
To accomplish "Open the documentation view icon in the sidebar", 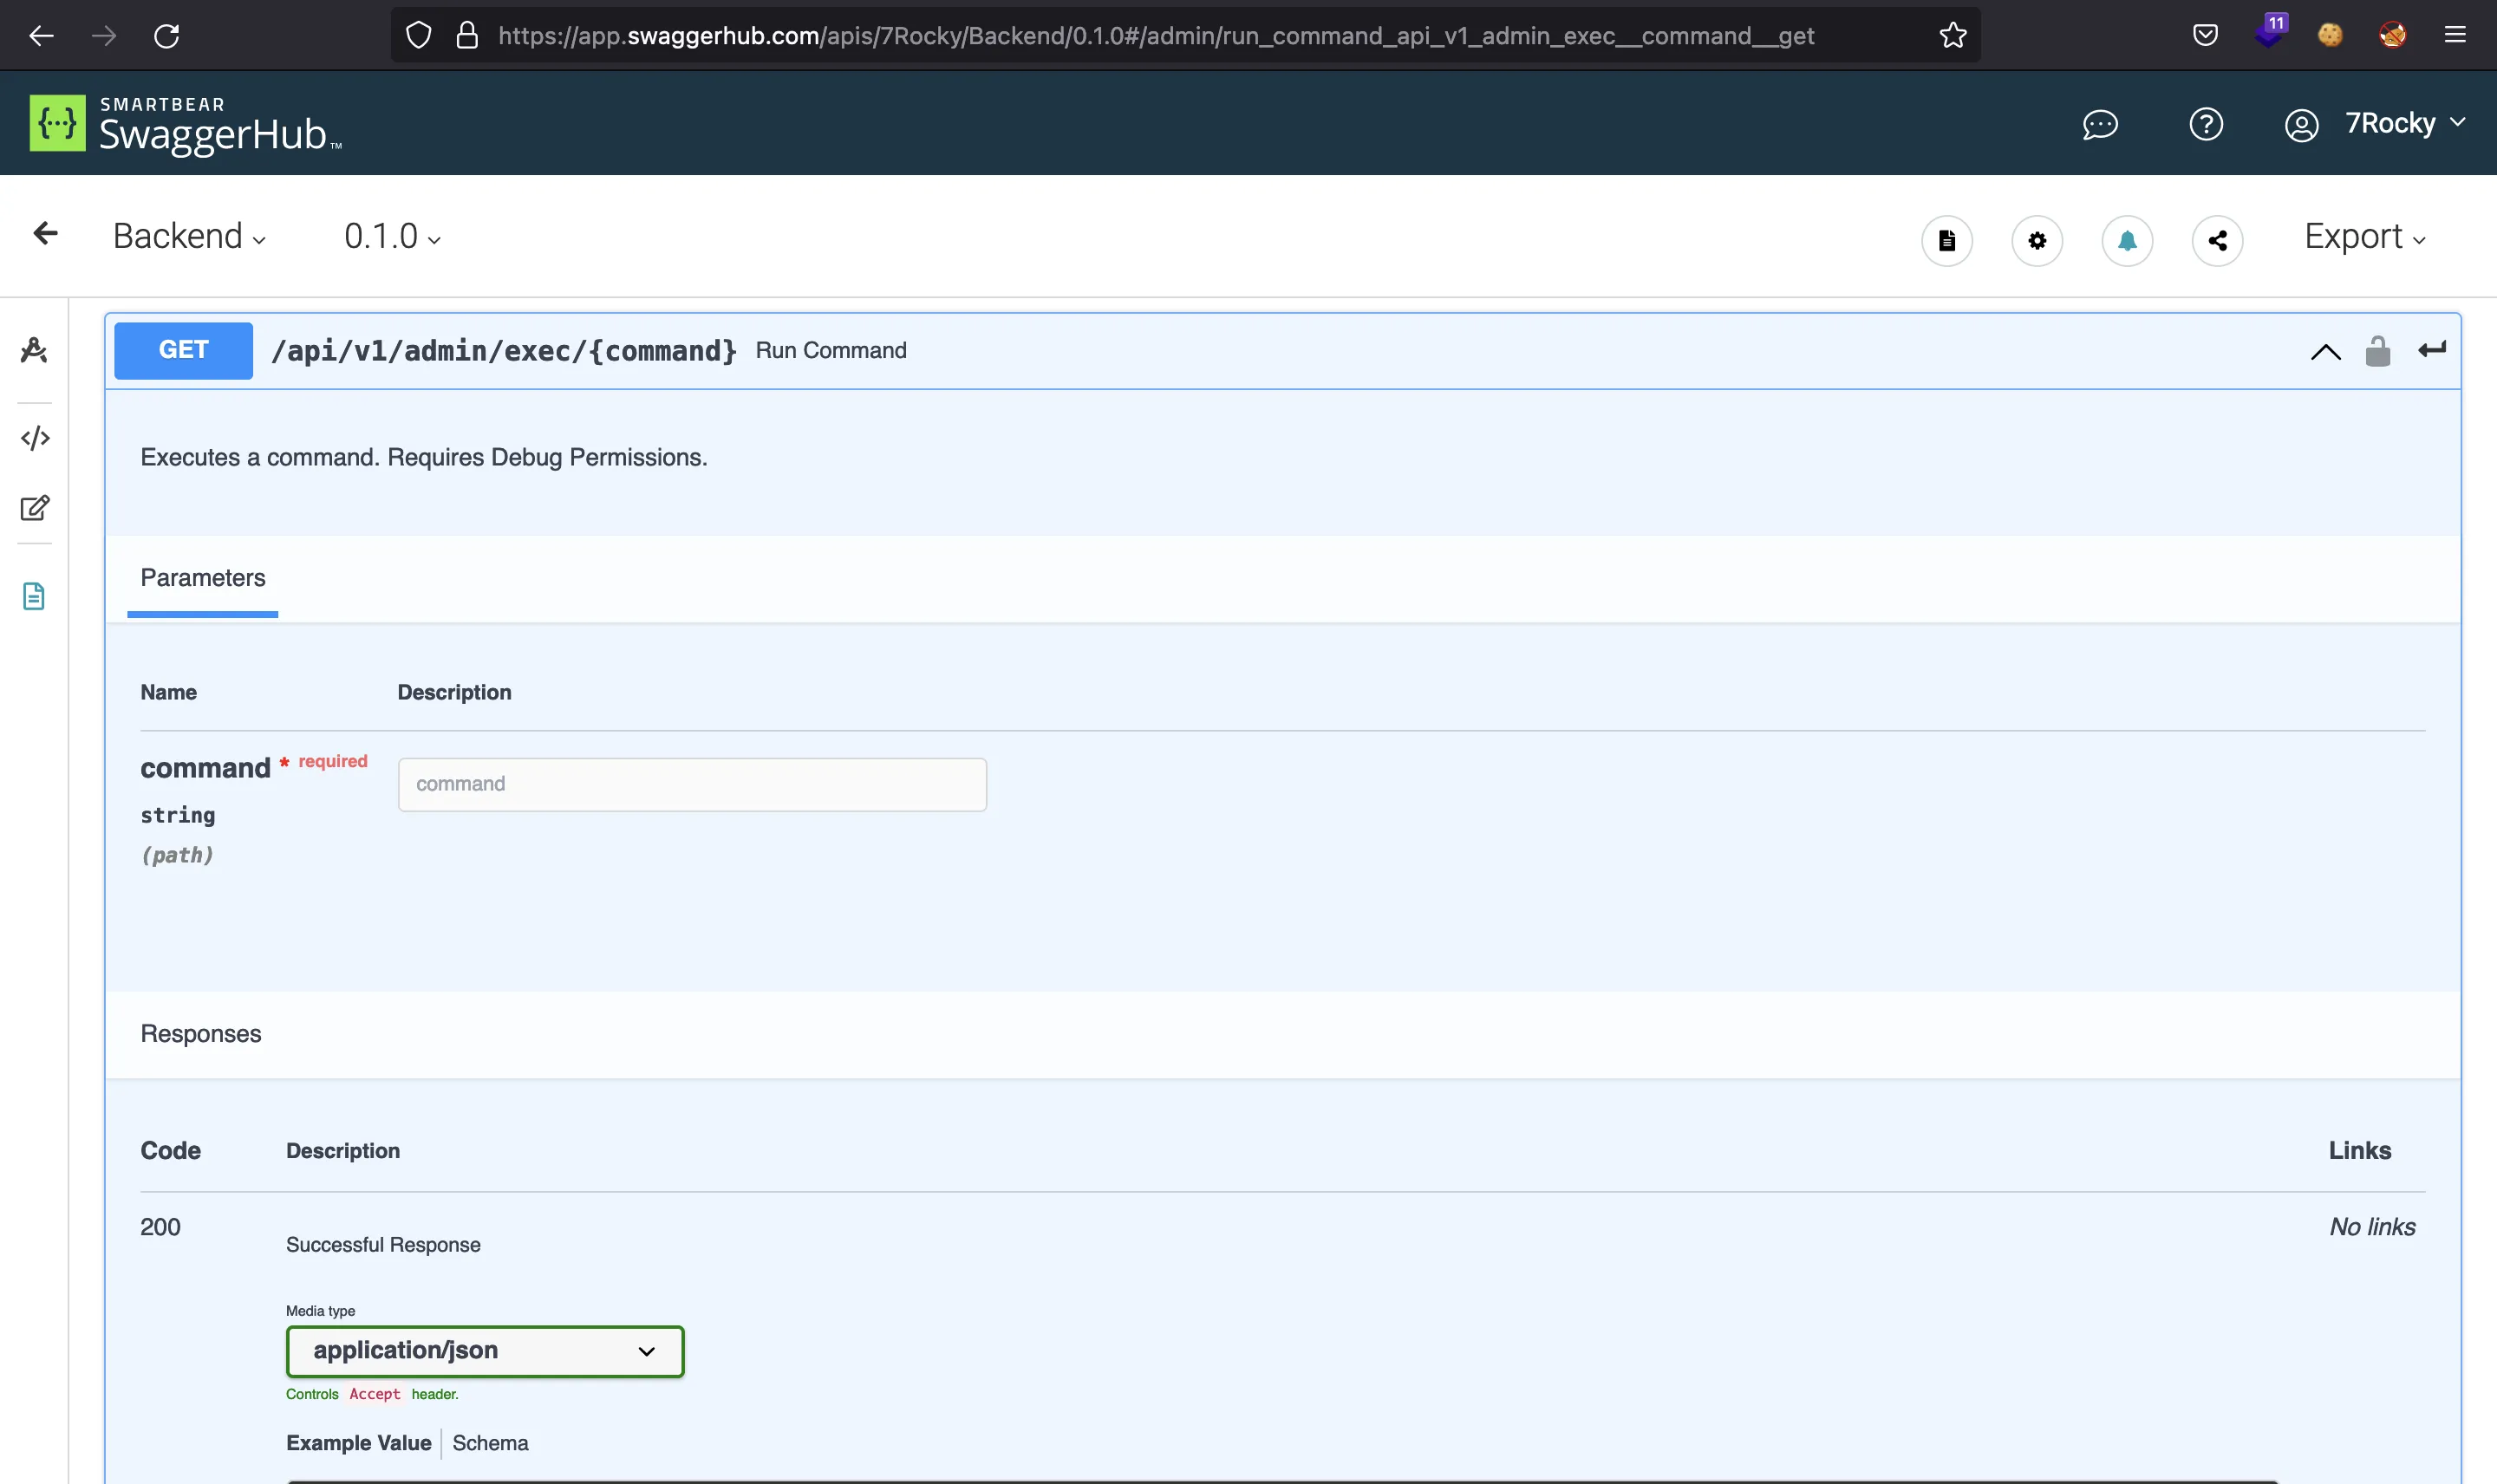I will pyautogui.click(x=34, y=596).
